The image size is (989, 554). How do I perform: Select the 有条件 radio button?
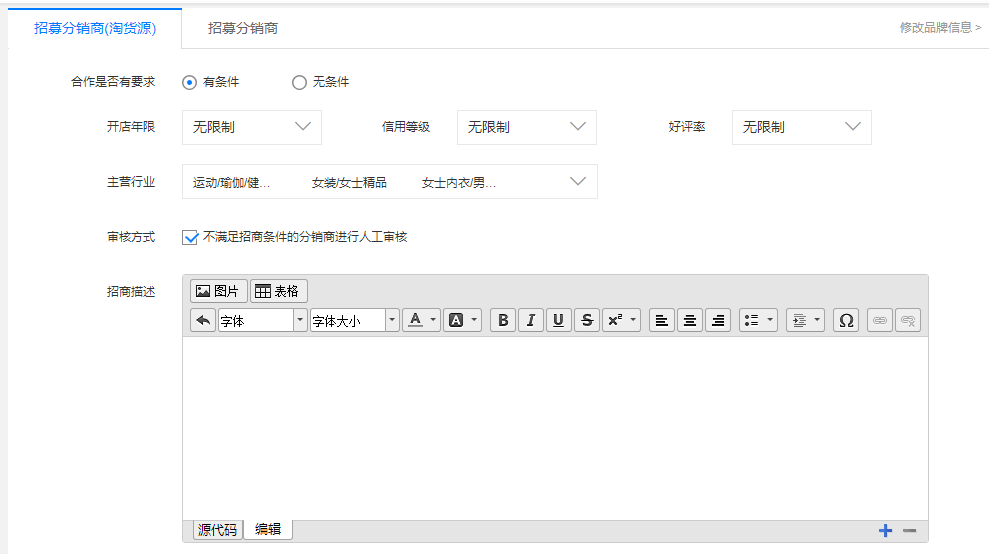[x=190, y=82]
